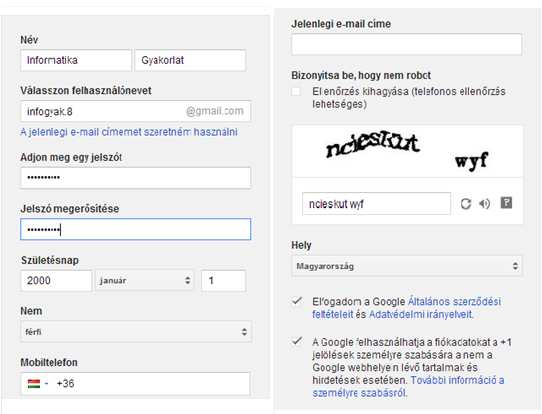
Task: Play the audio CAPTCHA speaker icon
Action: pos(485,204)
